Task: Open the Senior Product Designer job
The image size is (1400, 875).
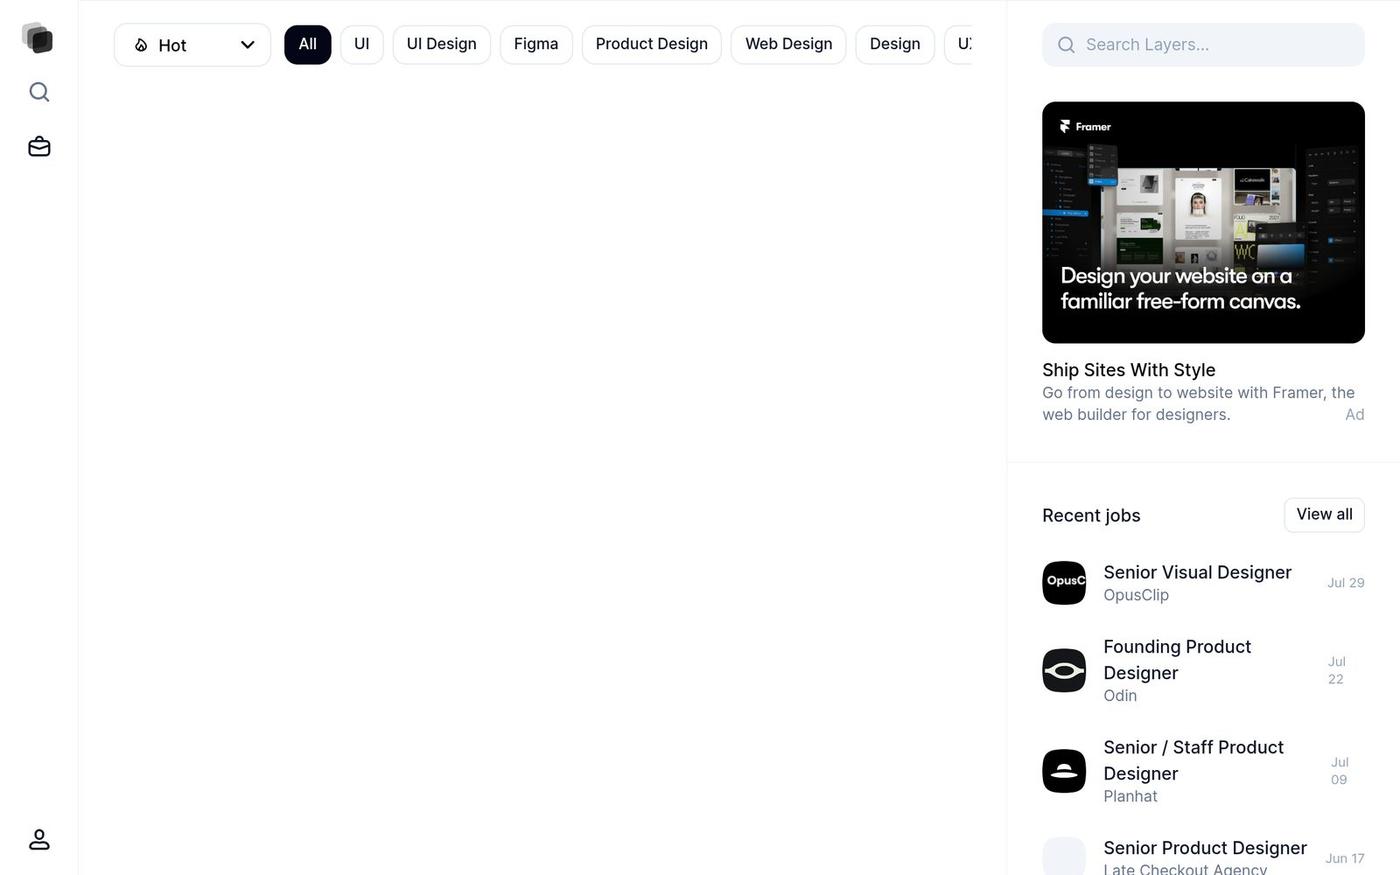Action: (1205, 848)
